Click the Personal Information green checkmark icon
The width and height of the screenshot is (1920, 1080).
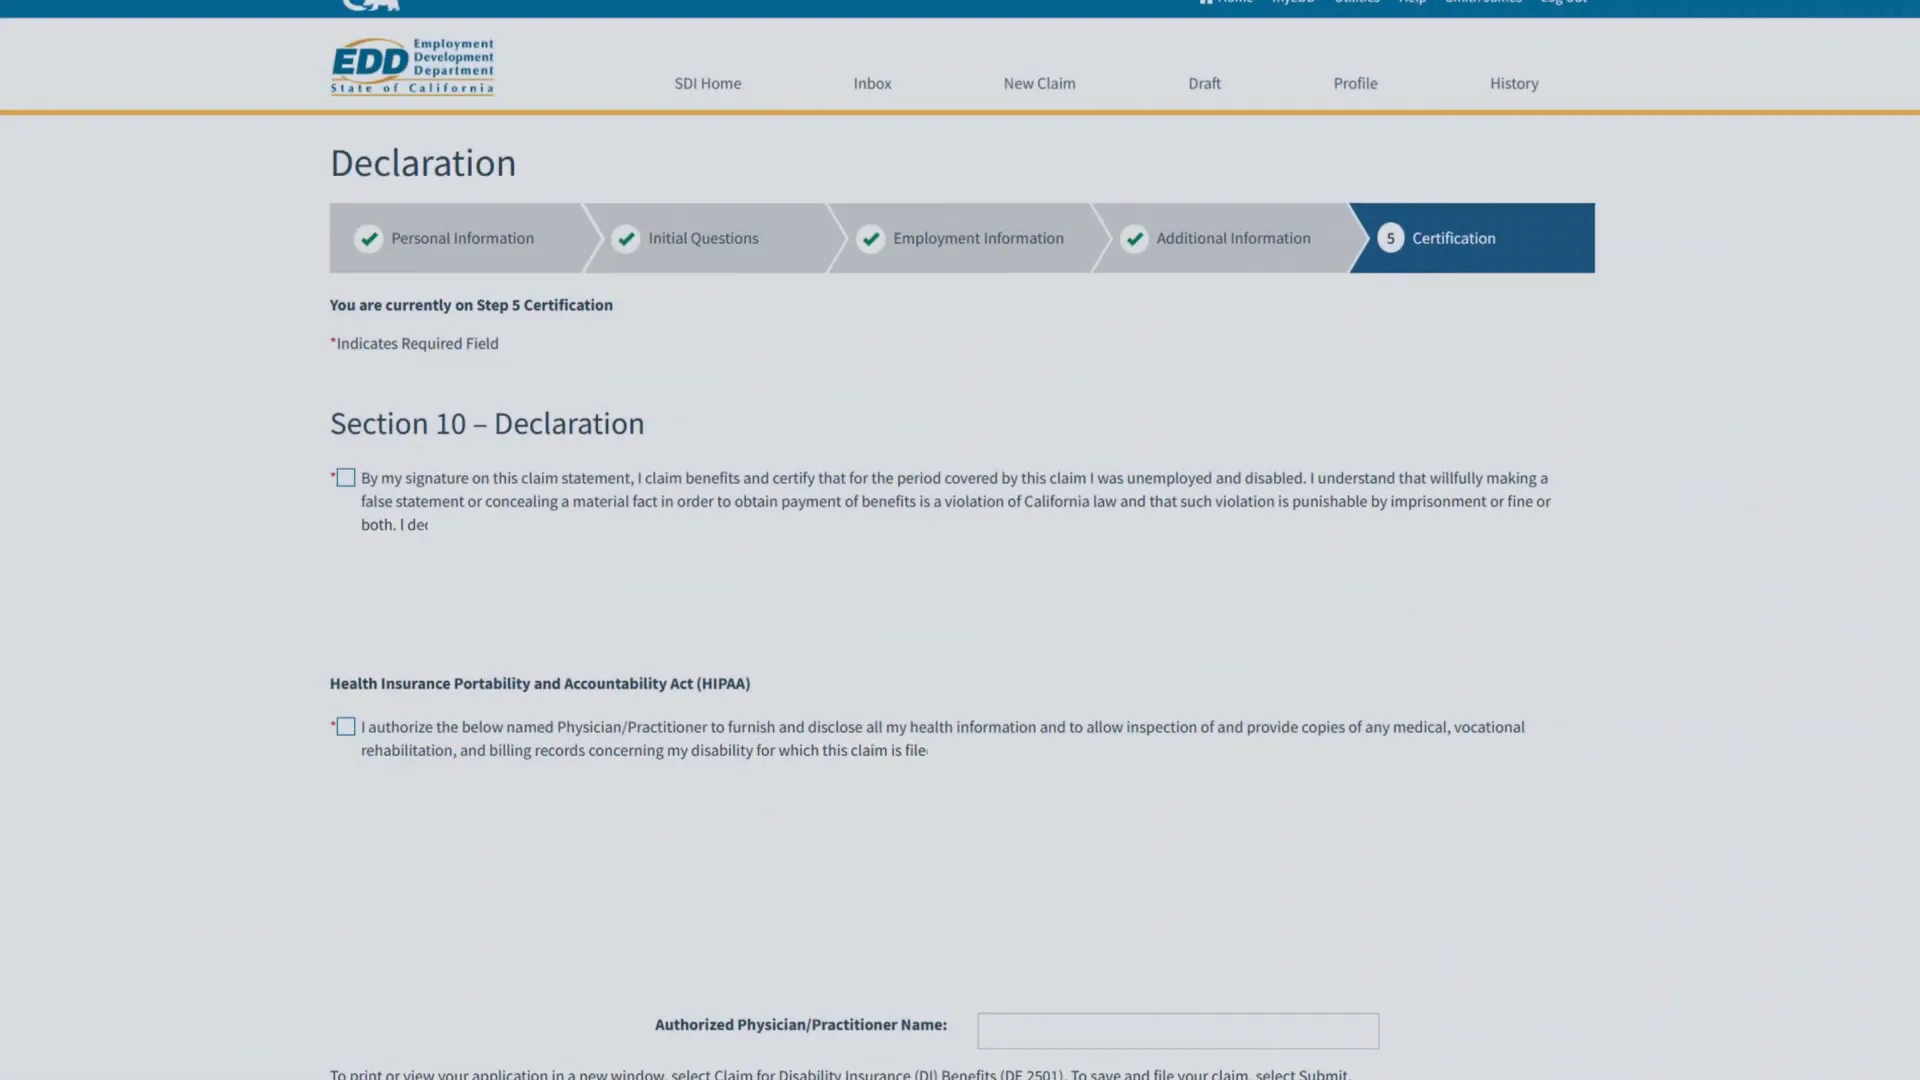(369, 239)
